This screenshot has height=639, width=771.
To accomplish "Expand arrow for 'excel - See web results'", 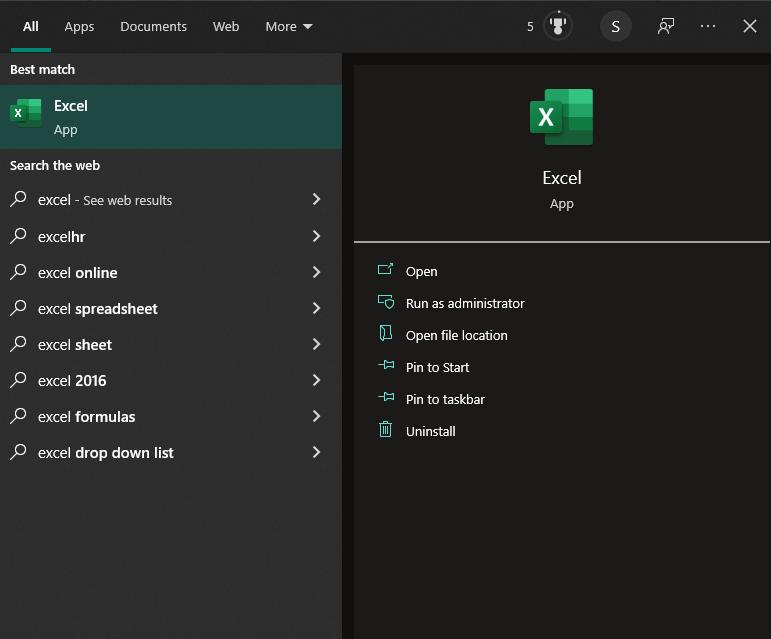I will [317, 199].
